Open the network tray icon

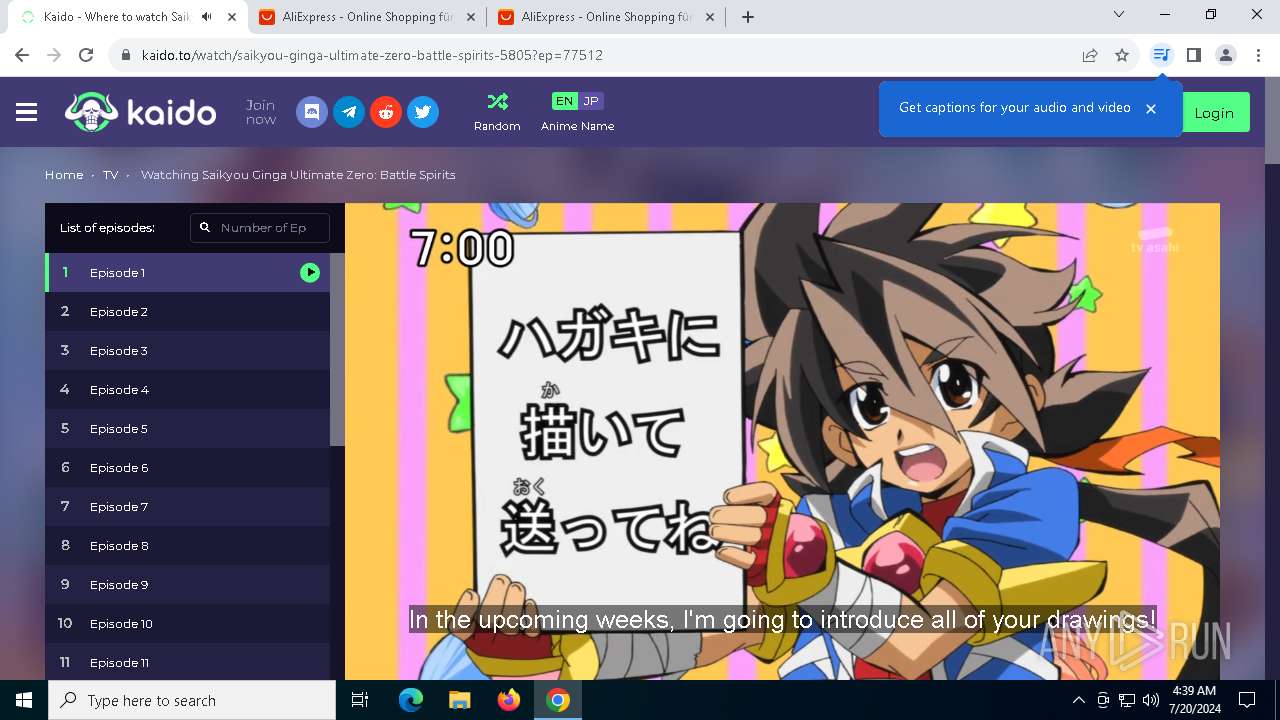pyautogui.click(x=1127, y=700)
